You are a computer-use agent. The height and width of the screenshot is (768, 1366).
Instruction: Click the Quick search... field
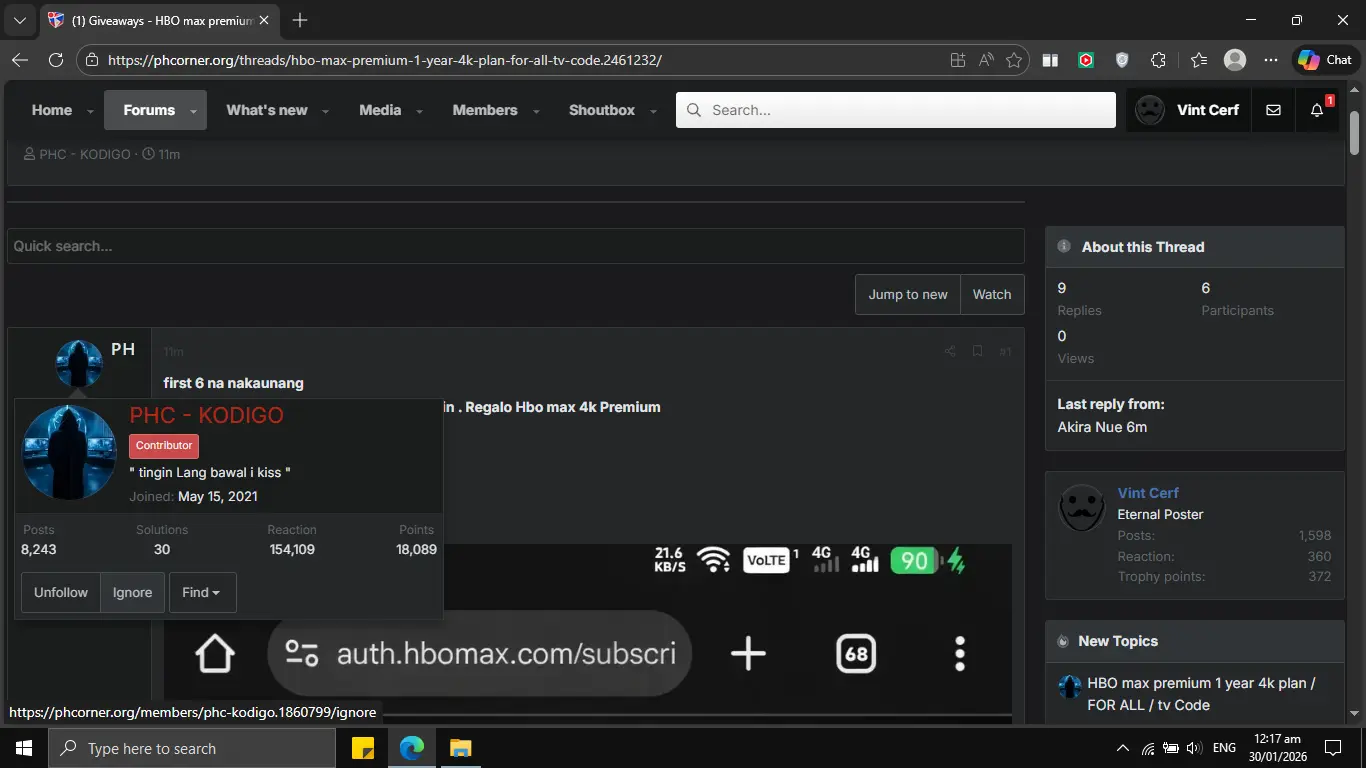coord(516,246)
